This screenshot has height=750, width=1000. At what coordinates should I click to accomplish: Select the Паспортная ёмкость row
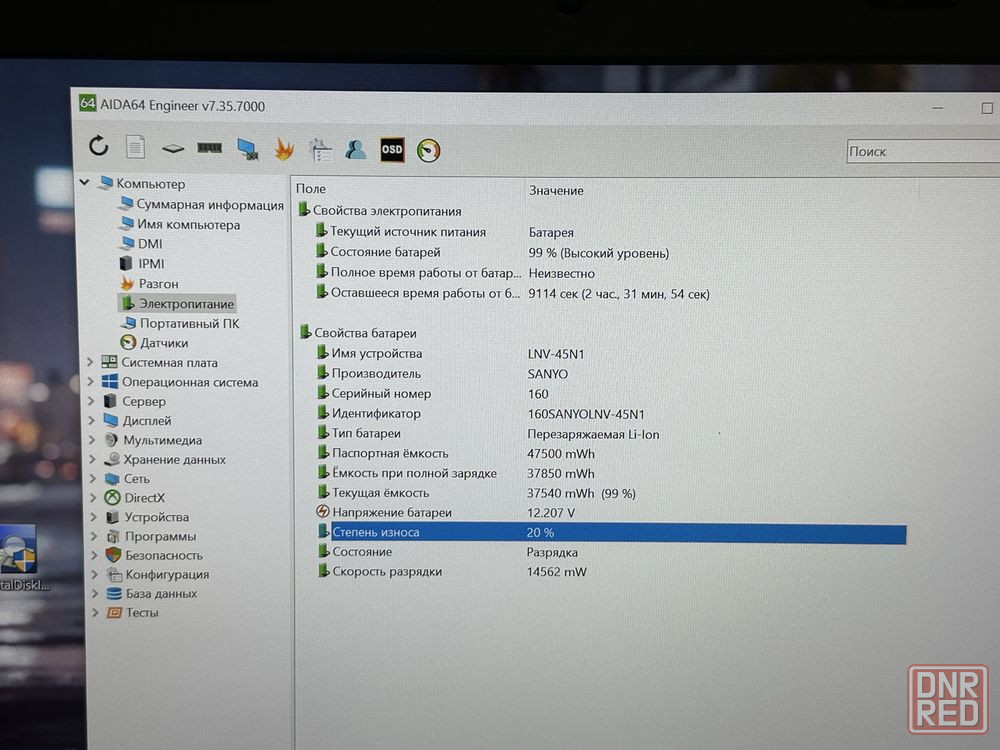pyautogui.click(x=457, y=453)
